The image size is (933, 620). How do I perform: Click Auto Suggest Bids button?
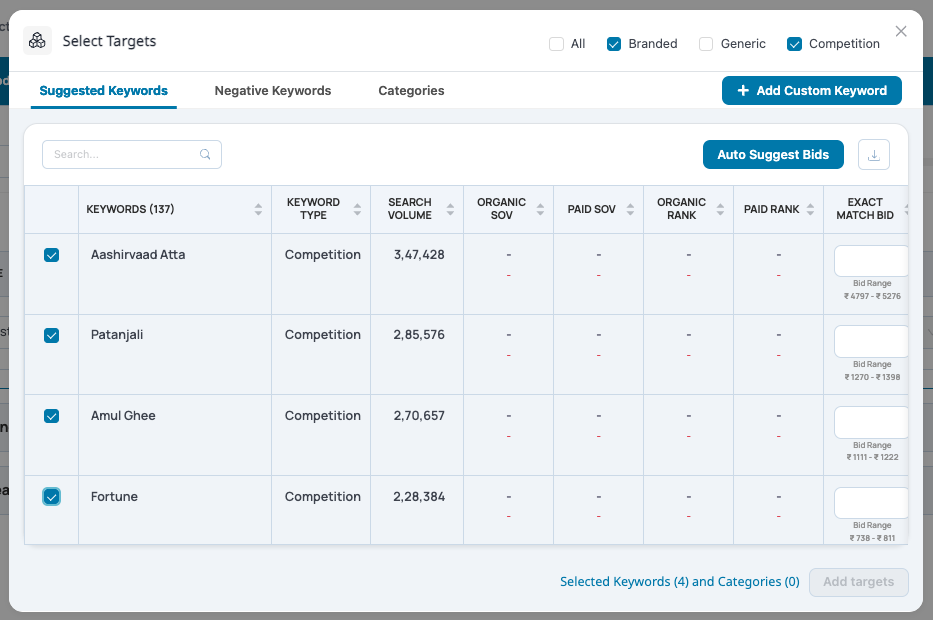[773, 155]
